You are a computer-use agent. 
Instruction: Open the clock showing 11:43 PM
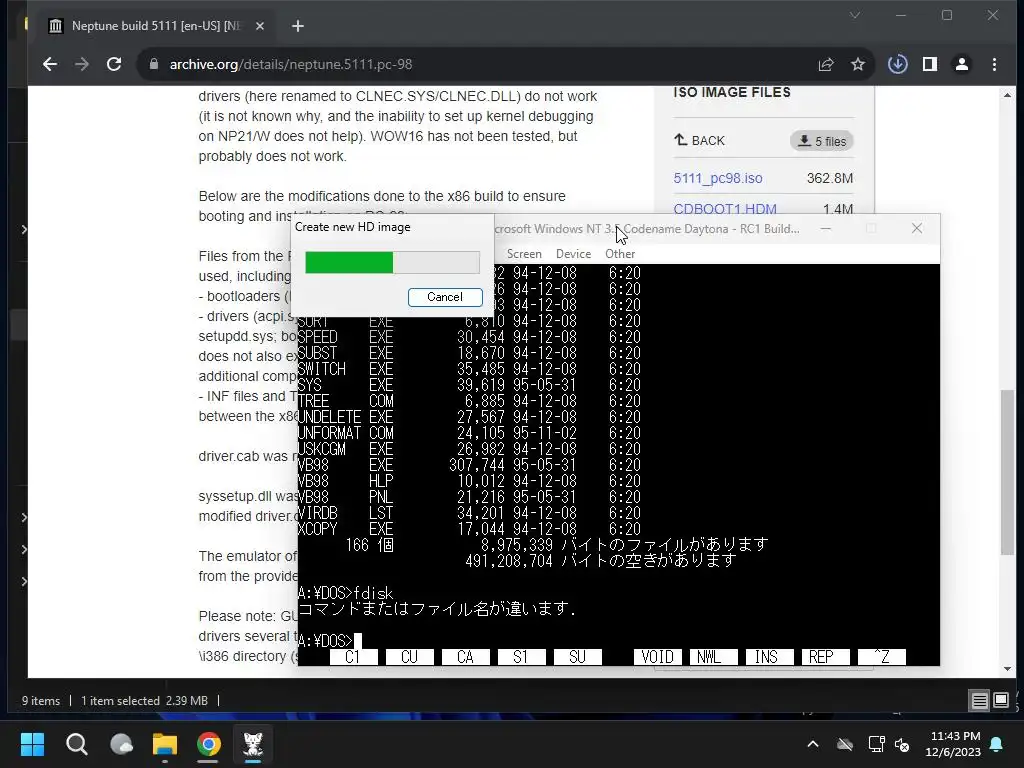pos(953,744)
